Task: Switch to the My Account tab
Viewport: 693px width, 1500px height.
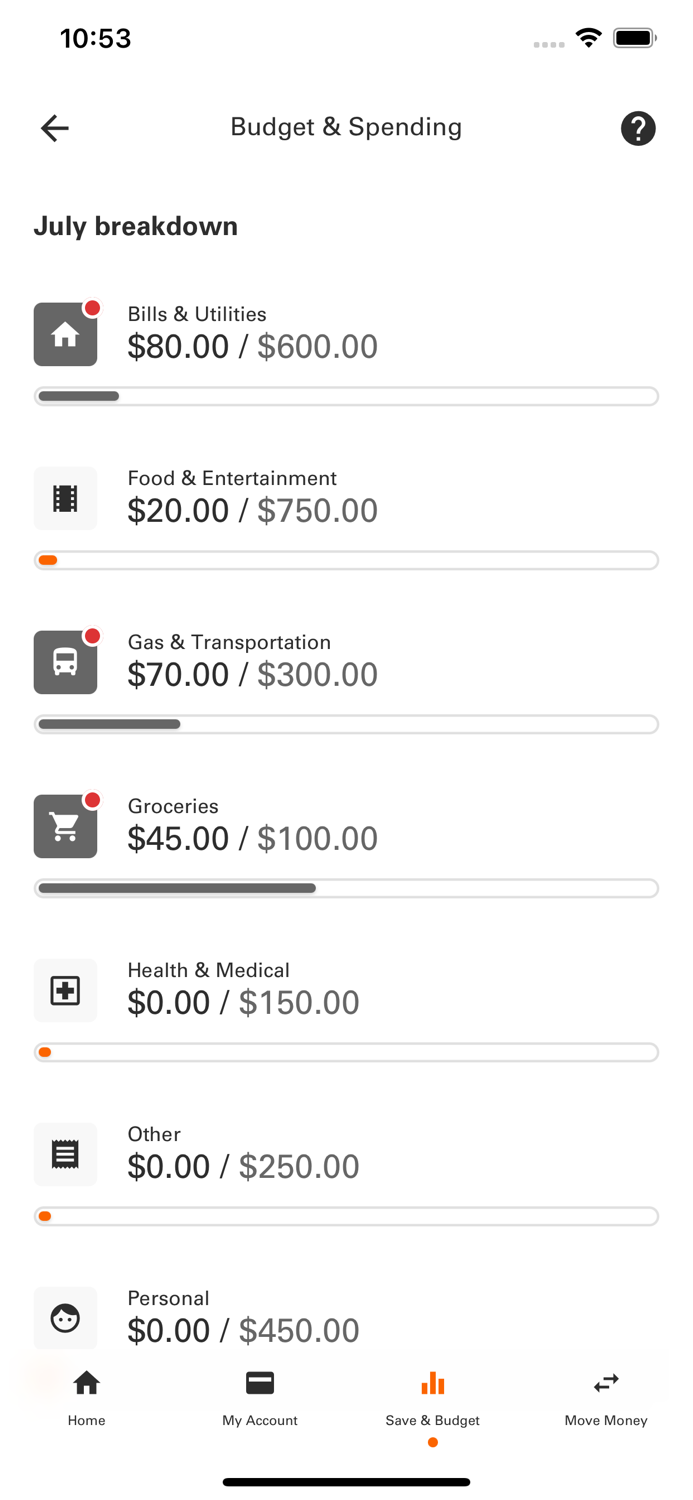Action: click(x=259, y=1395)
